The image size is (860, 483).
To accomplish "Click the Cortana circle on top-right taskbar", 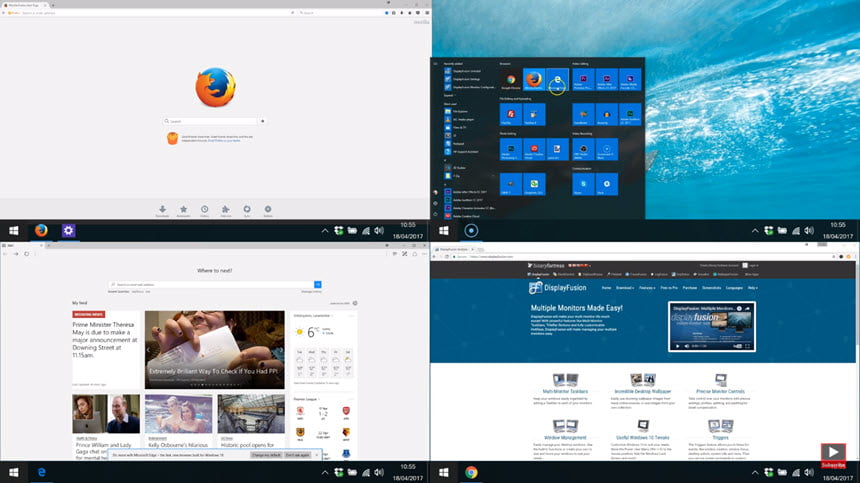I will (x=471, y=231).
